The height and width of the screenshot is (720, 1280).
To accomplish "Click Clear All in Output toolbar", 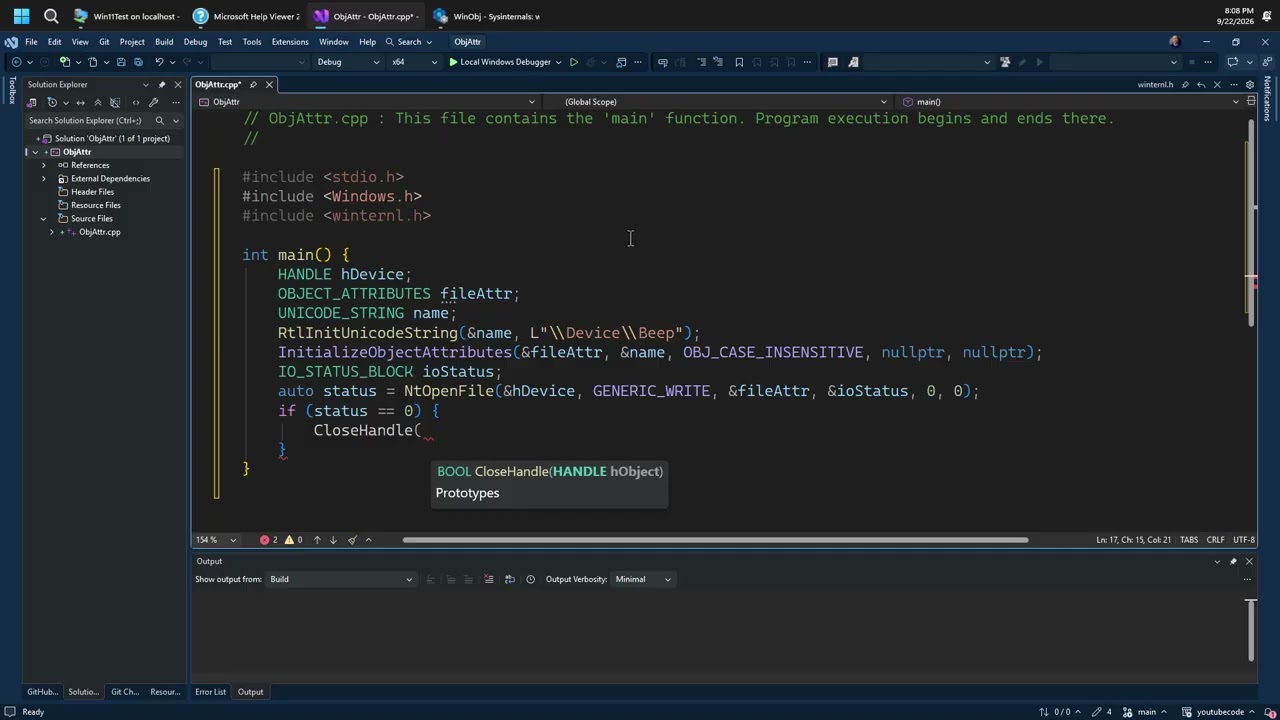I will (x=489, y=579).
